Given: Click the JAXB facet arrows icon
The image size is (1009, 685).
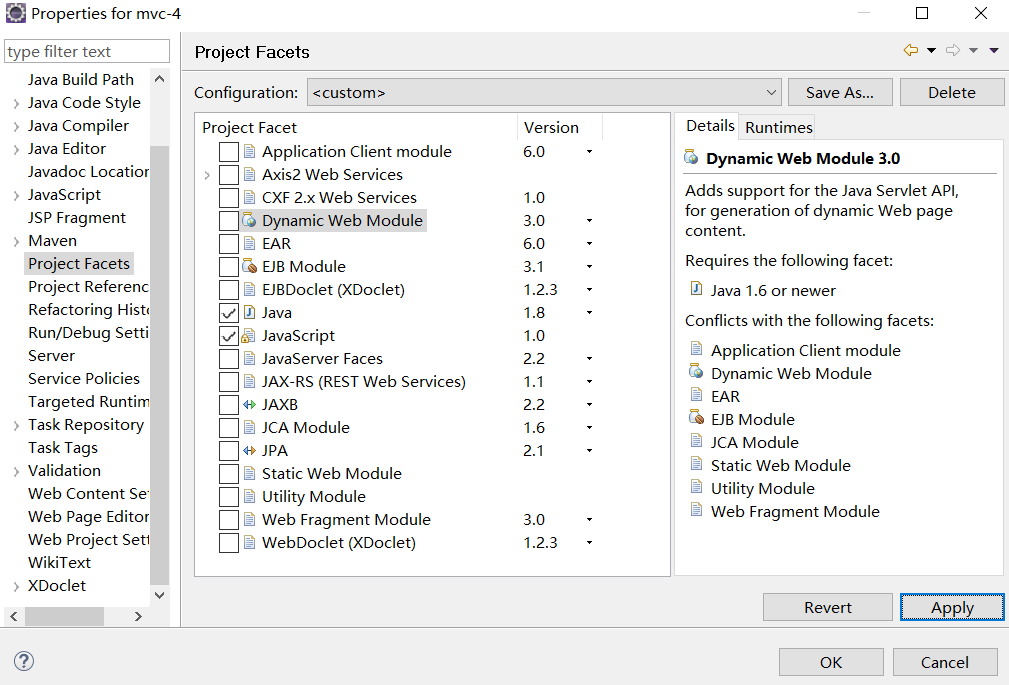Looking at the screenshot, I should [x=249, y=405].
